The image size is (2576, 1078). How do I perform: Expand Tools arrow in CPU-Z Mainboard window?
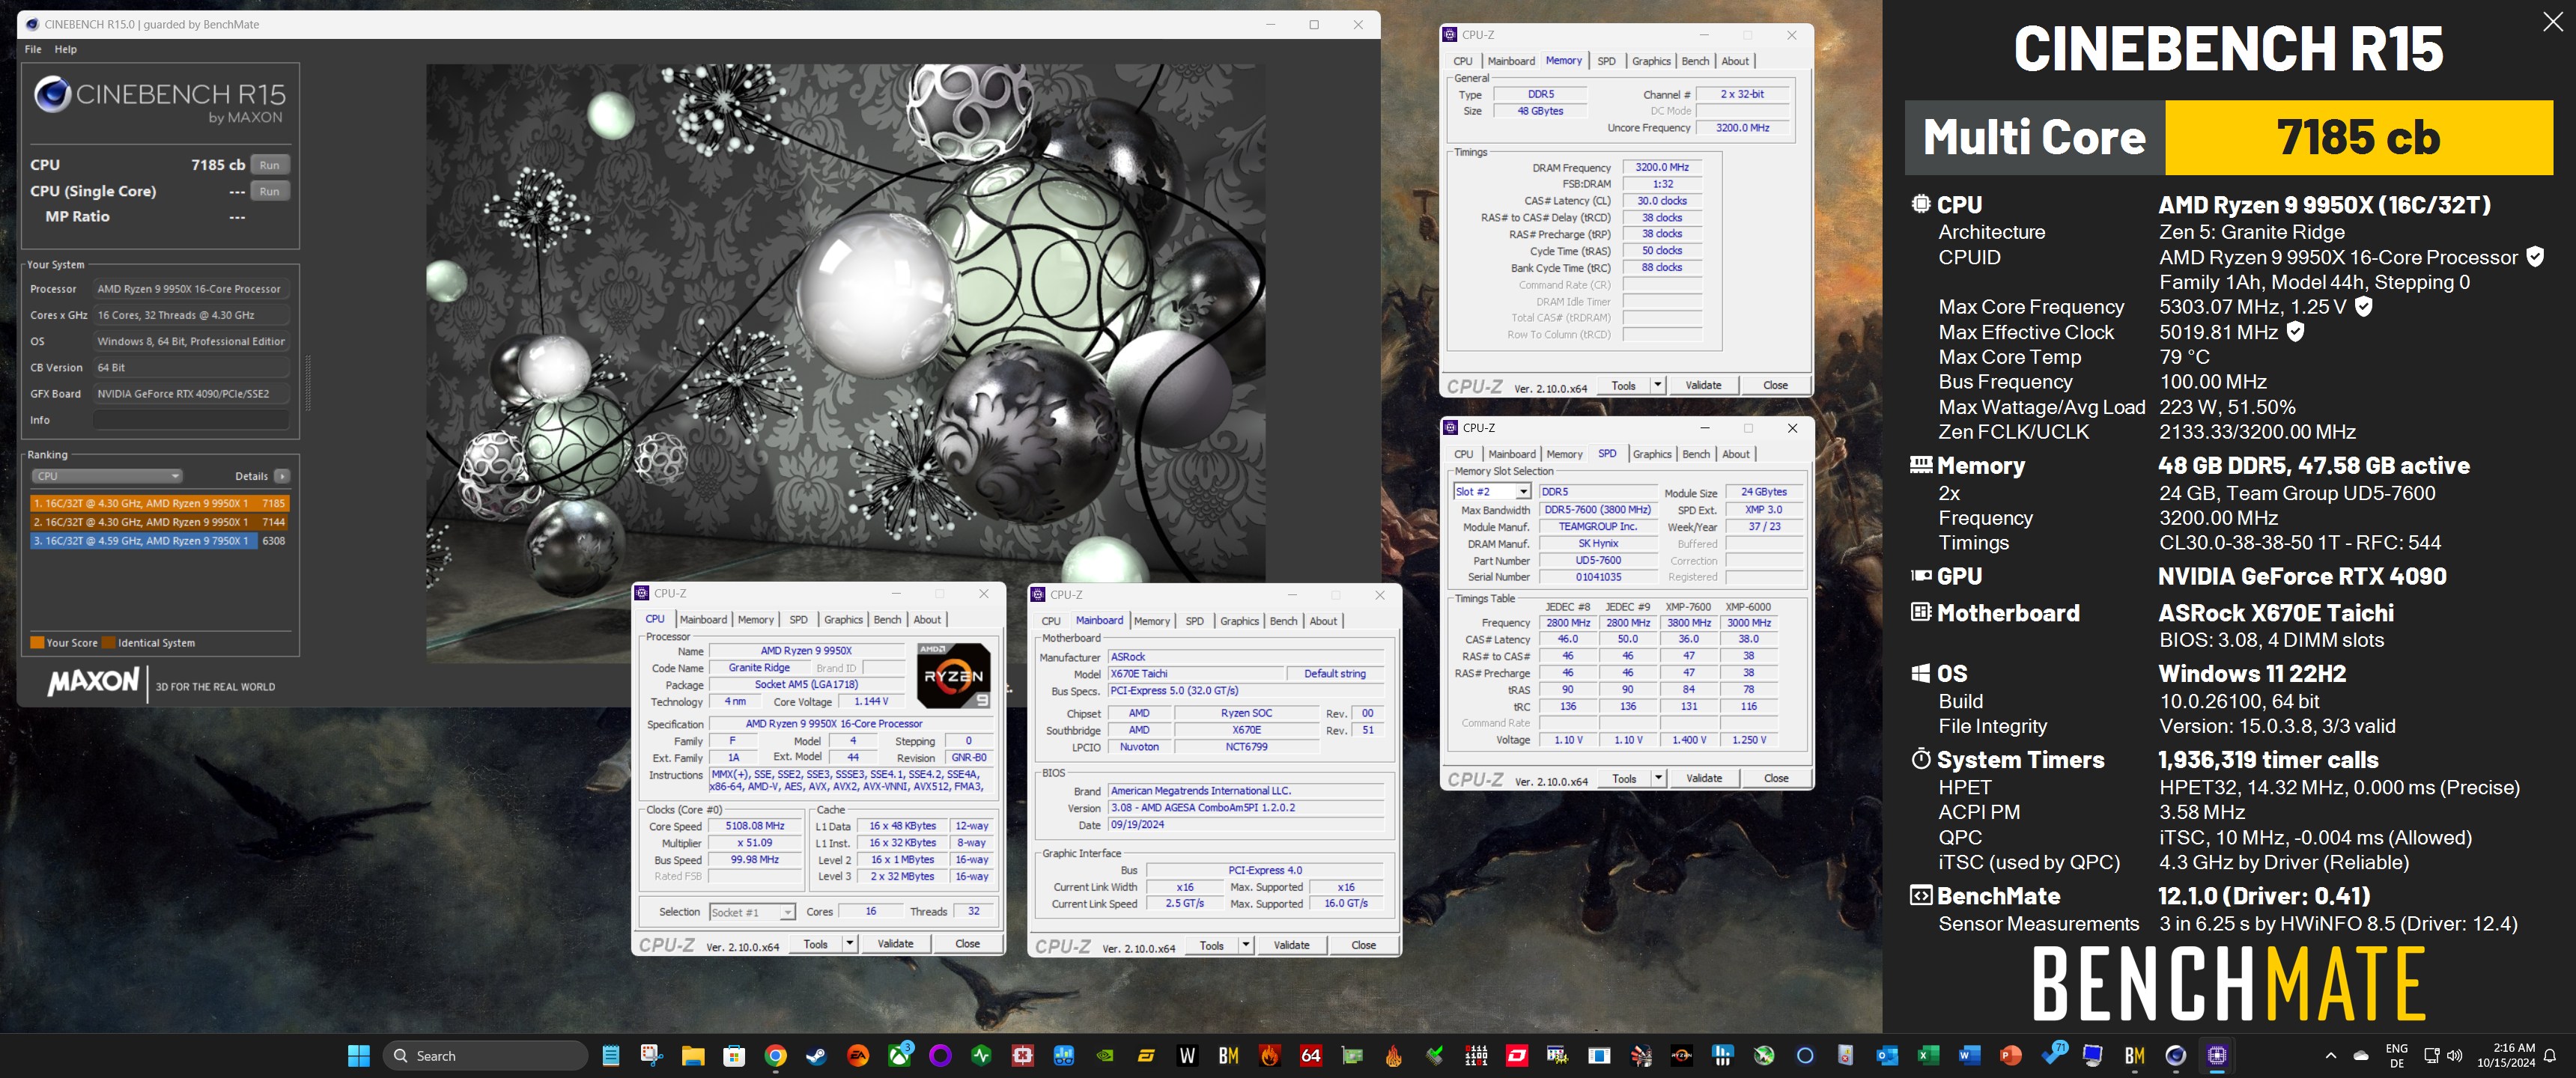[x=1245, y=945]
